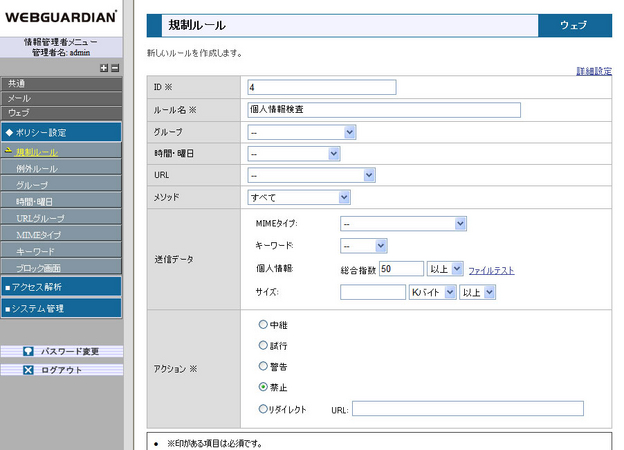Click the ログアウト X icon
Screen dimensions: 624x450
tap(29, 369)
